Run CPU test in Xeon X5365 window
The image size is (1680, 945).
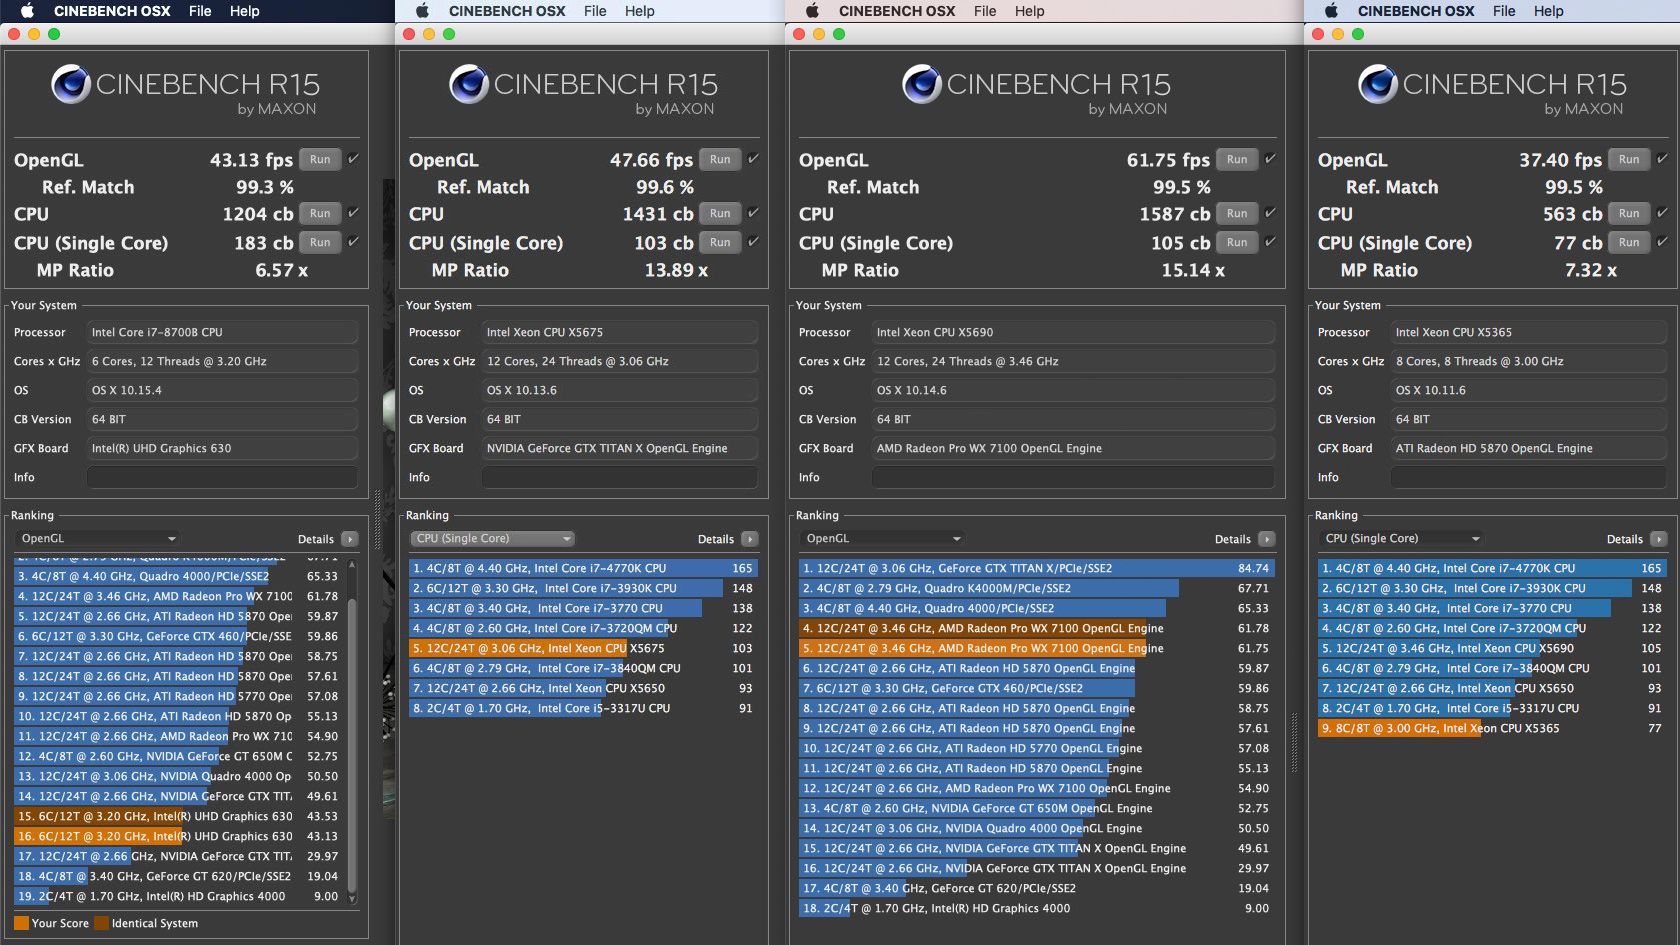coord(1629,213)
